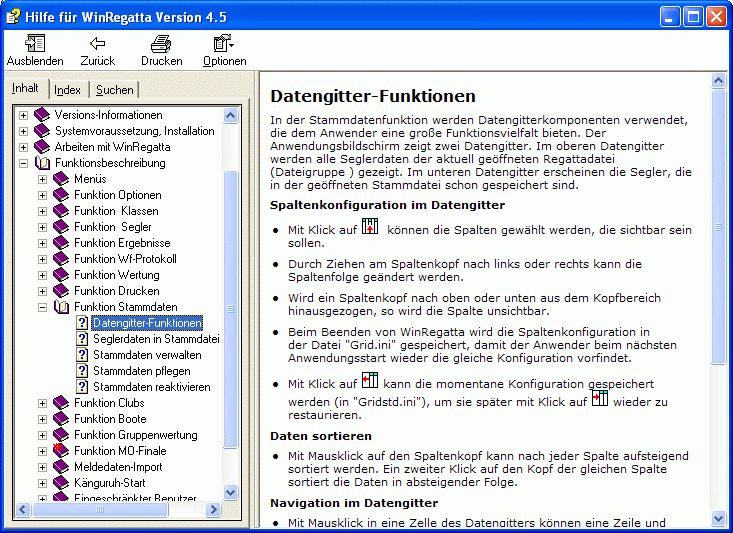The width and height of the screenshot is (733, 533).
Task: Open the Meldedaten-Import topic
Action: 118,467
